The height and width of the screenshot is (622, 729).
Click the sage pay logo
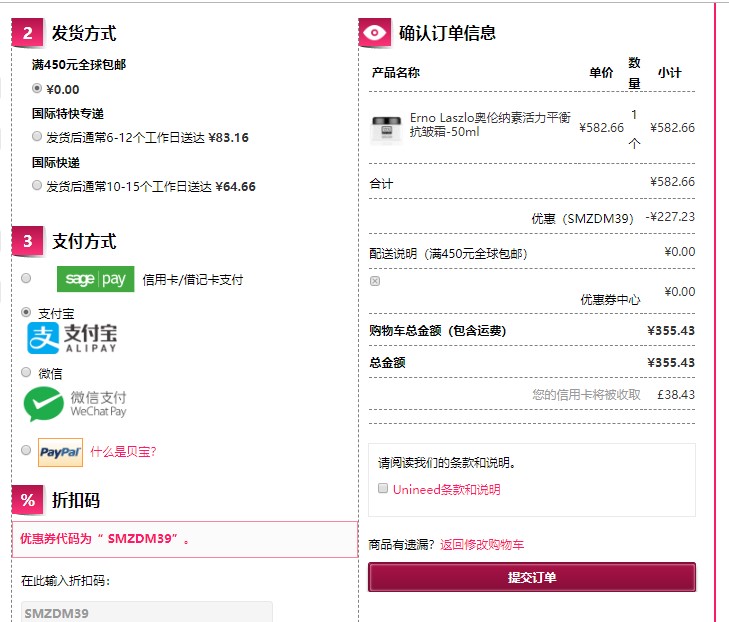coord(95,279)
